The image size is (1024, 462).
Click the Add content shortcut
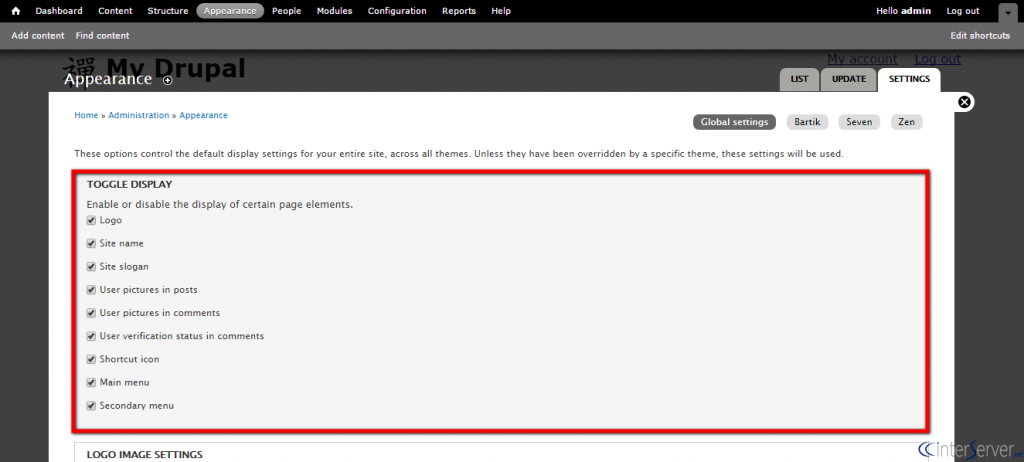38,36
